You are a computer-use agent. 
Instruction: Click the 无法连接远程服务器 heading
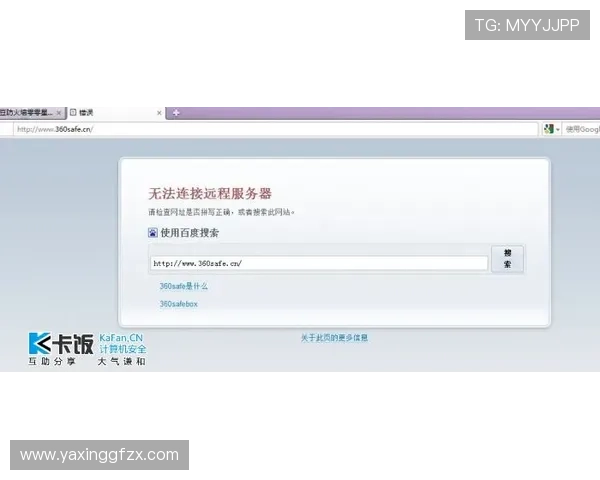pyautogui.click(x=210, y=194)
